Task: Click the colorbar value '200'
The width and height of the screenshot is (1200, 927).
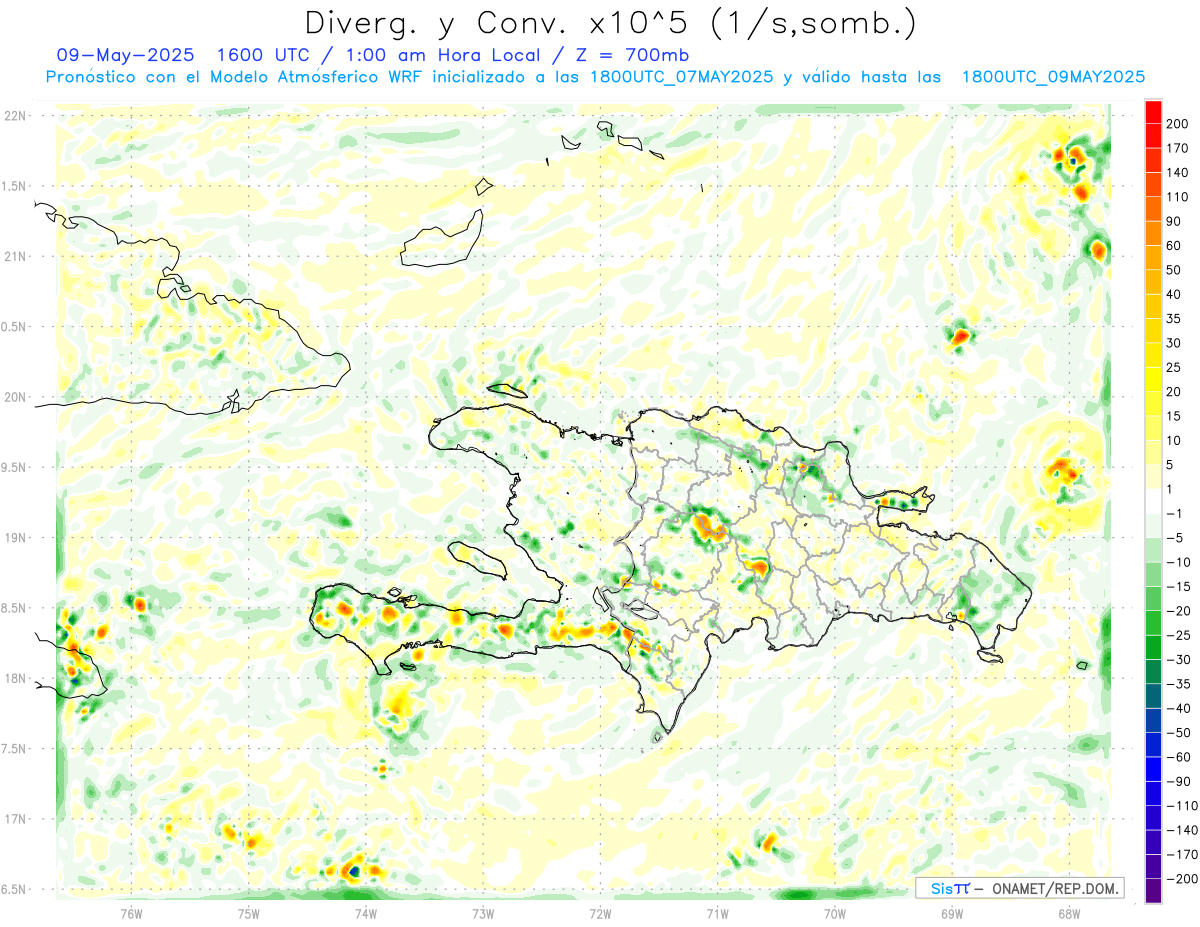Action: click(1176, 124)
